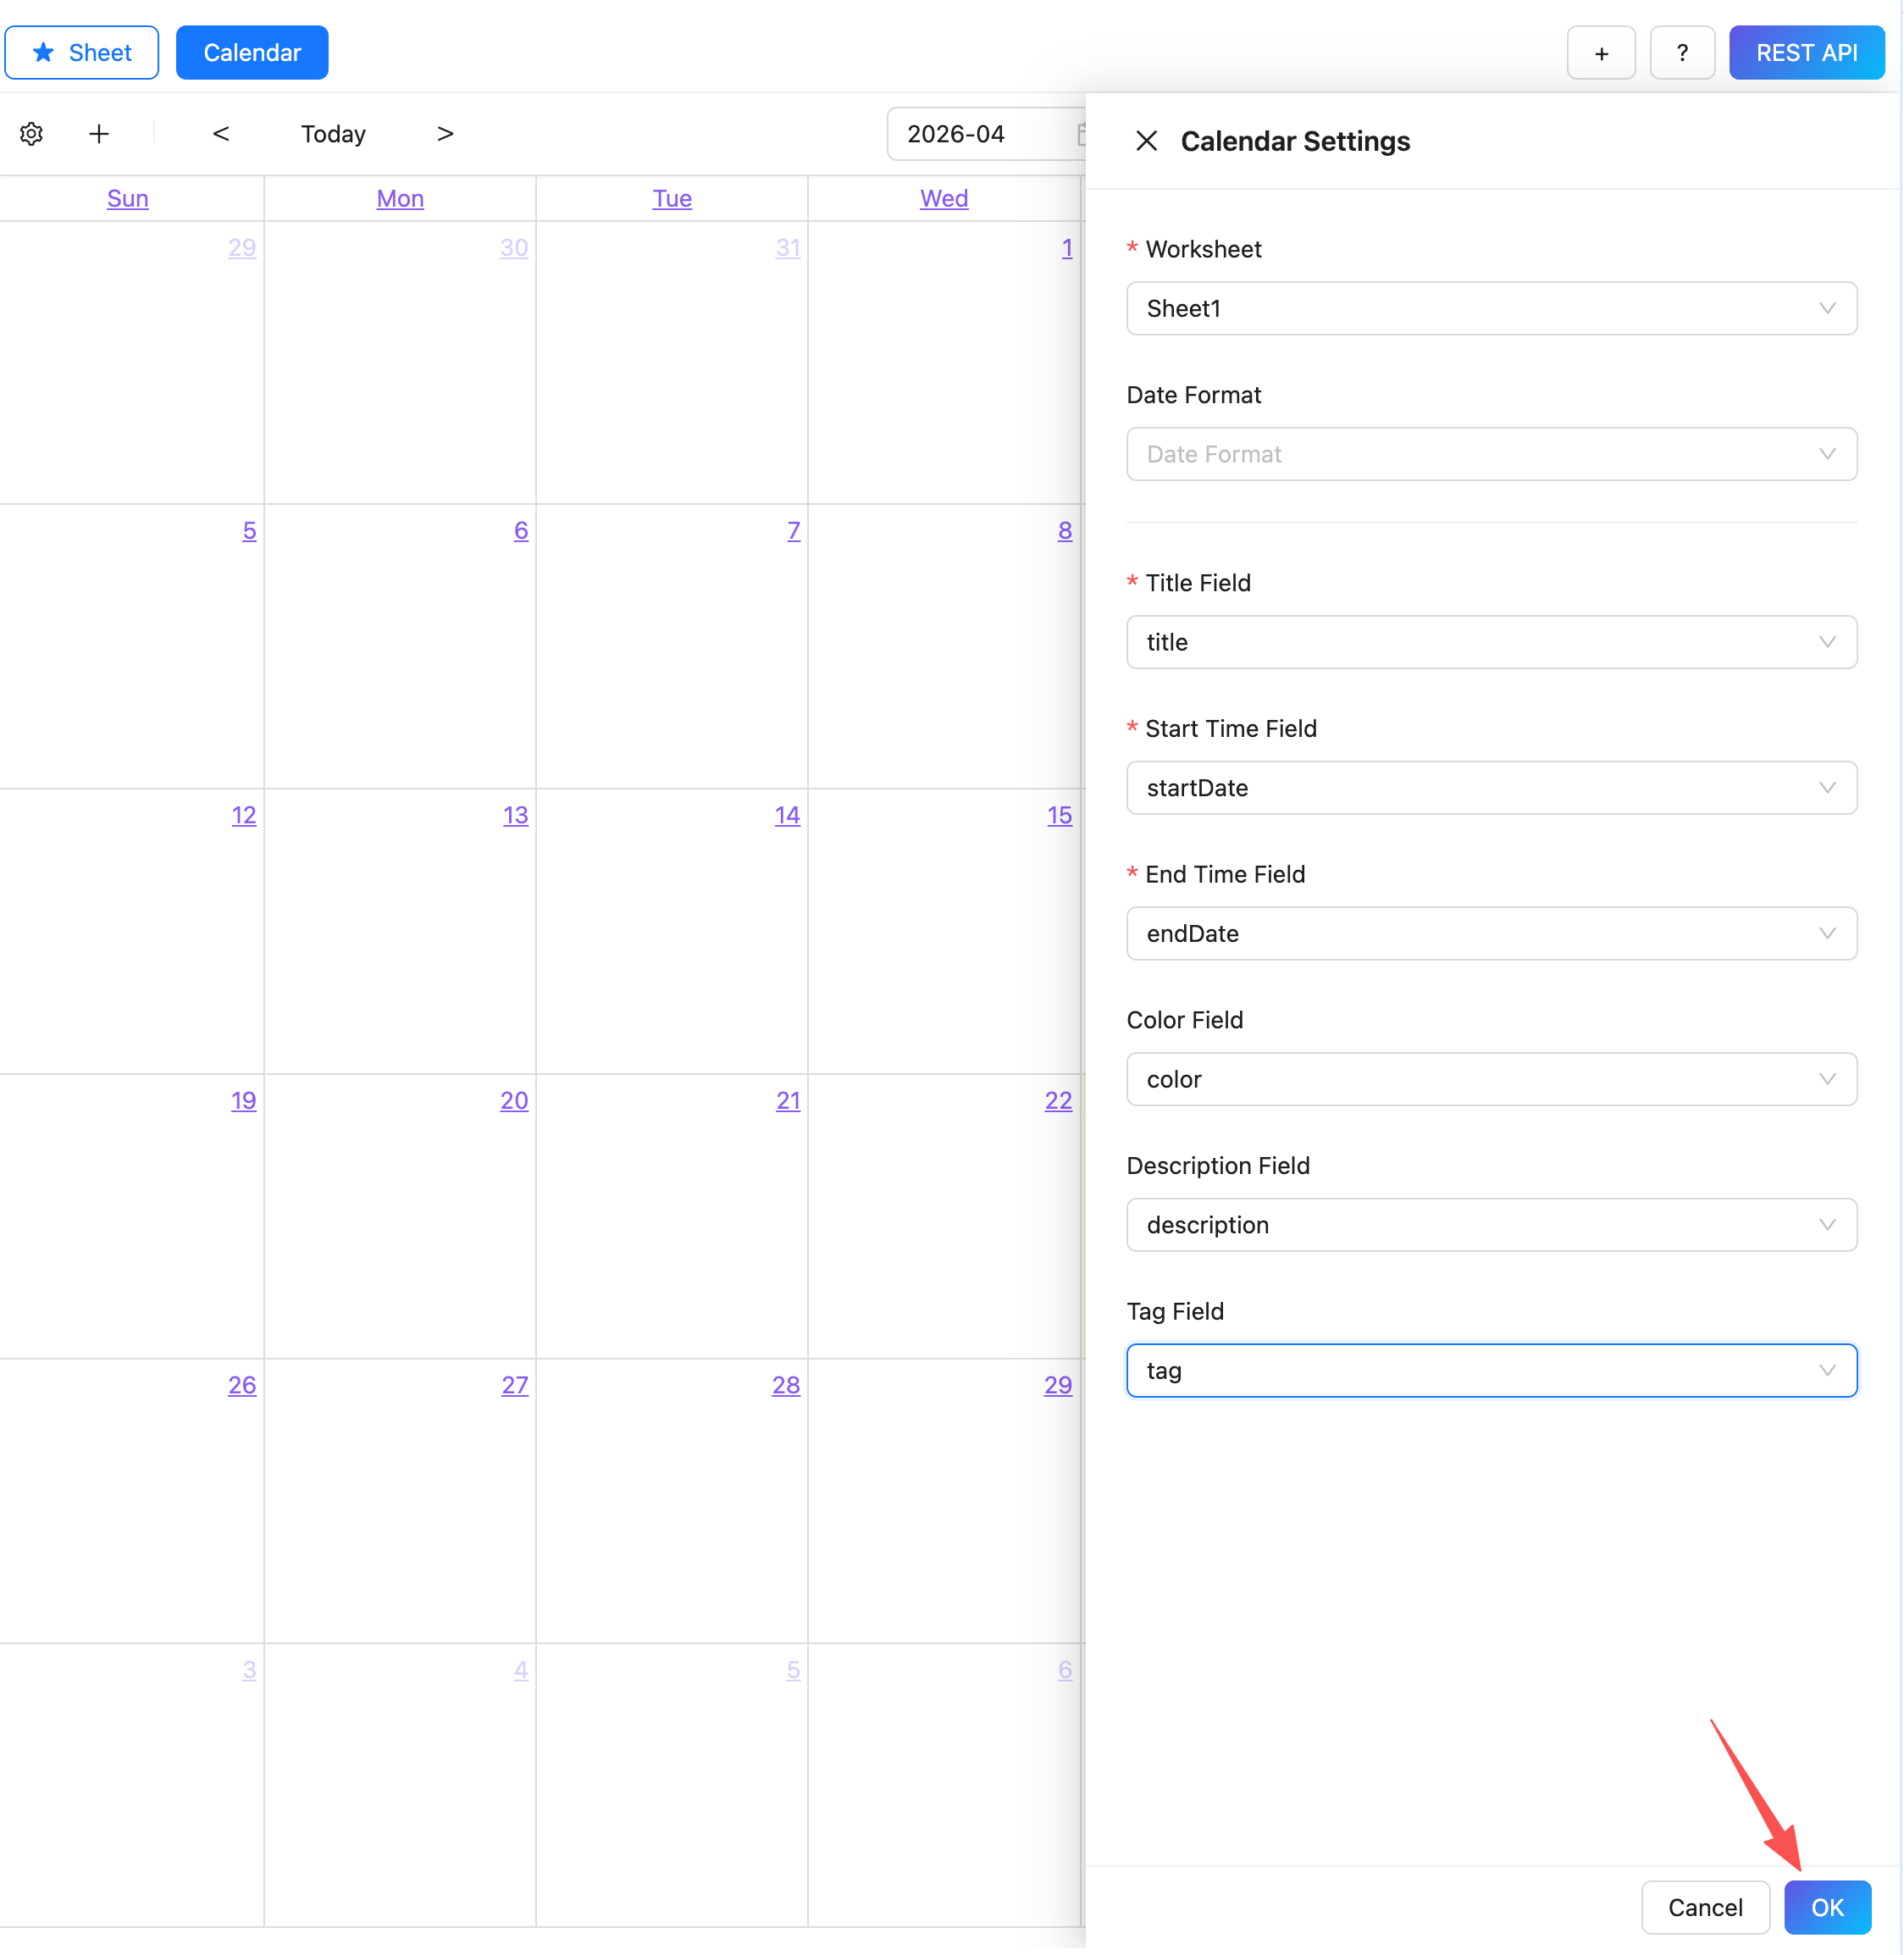Screen dimensions: 1904x1955
Task: Switch to the Calendar tab
Action: (252, 53)
